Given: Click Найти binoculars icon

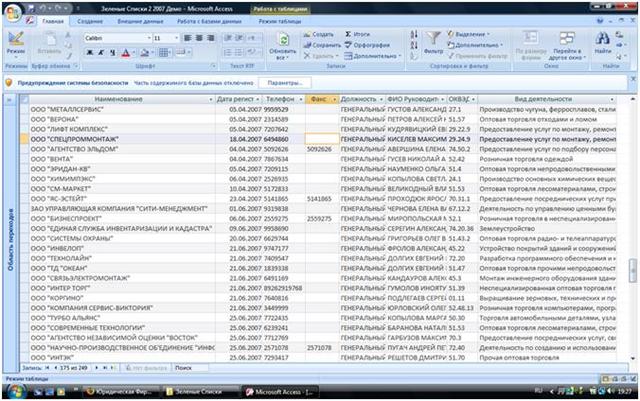Looking at the screenshot, I should click(602, 39).
